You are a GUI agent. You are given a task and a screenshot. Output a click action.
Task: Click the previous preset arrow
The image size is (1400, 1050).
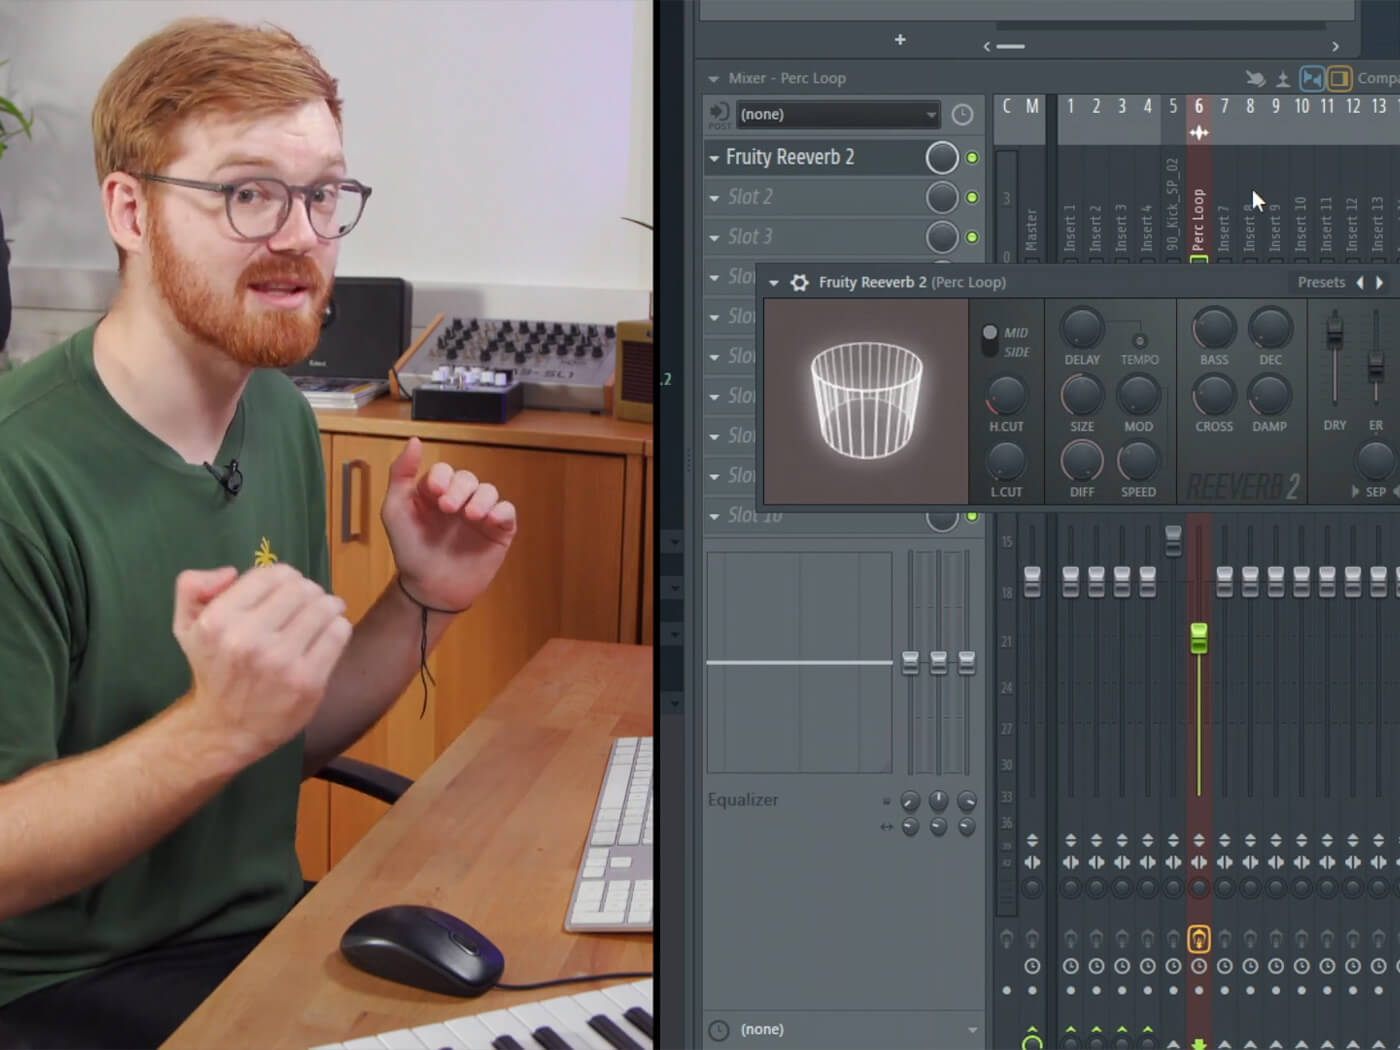tap(1361, 282)
